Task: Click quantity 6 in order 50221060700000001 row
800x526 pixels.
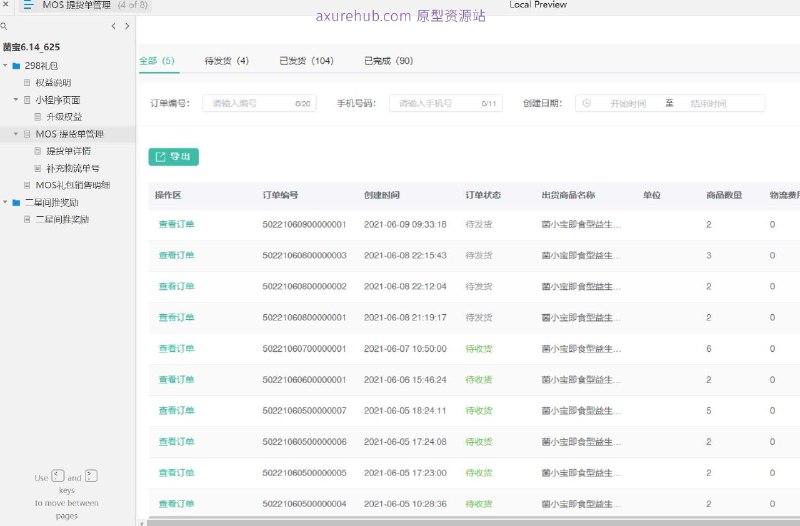Action: point(709,349)
